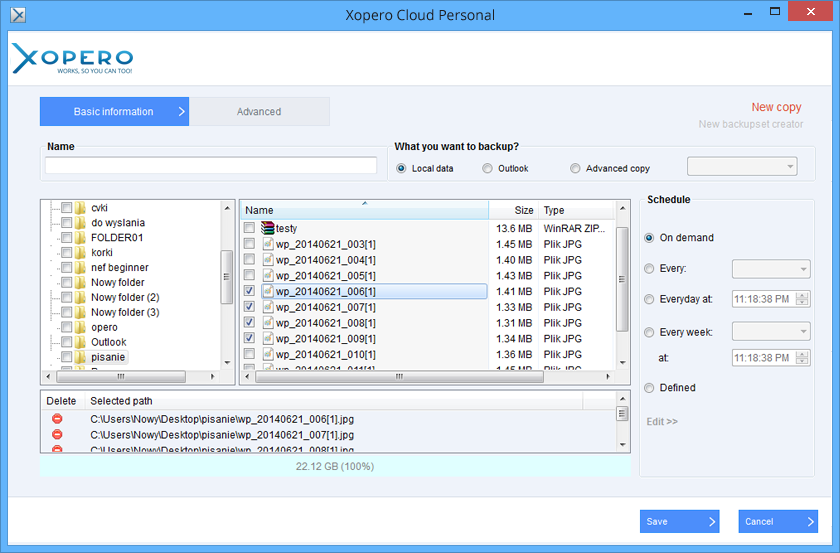The width and height of the screenshot is (840, 553).
Task: Click the JPG icon of wp_20140621_003[1]
Action: (268, 244)
